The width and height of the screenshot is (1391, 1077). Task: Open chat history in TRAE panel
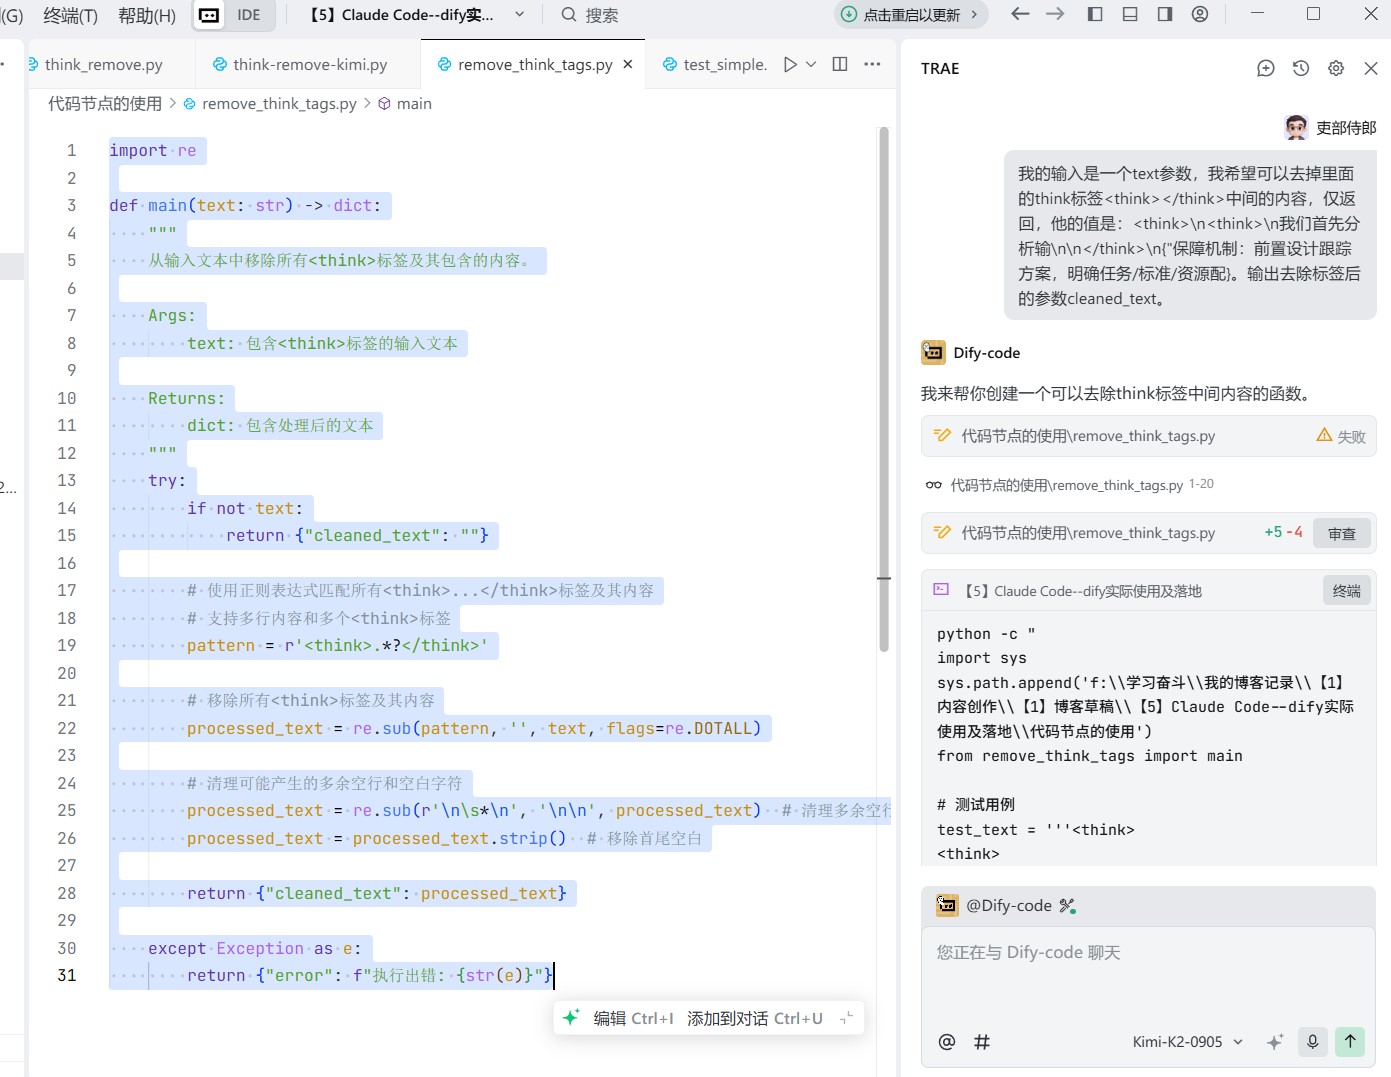(1300, 68)
